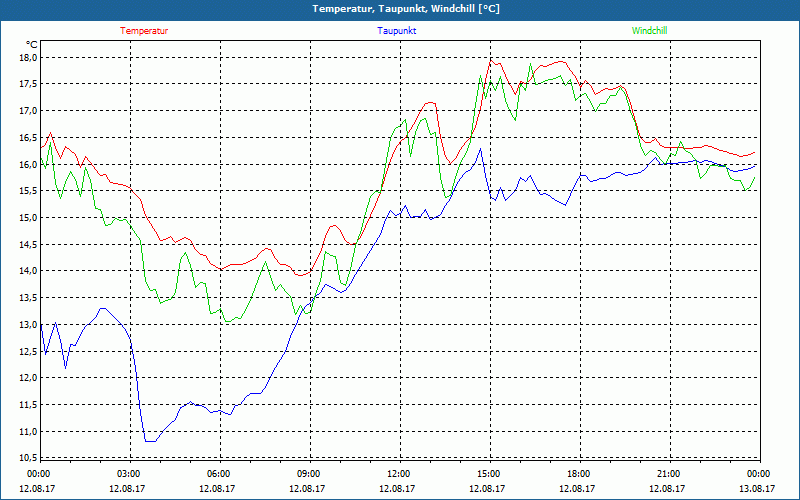Click the chart title Temperatur, Taupunkt, Windchill
This screenshot has height=500, width=800.
pos(406,9)
